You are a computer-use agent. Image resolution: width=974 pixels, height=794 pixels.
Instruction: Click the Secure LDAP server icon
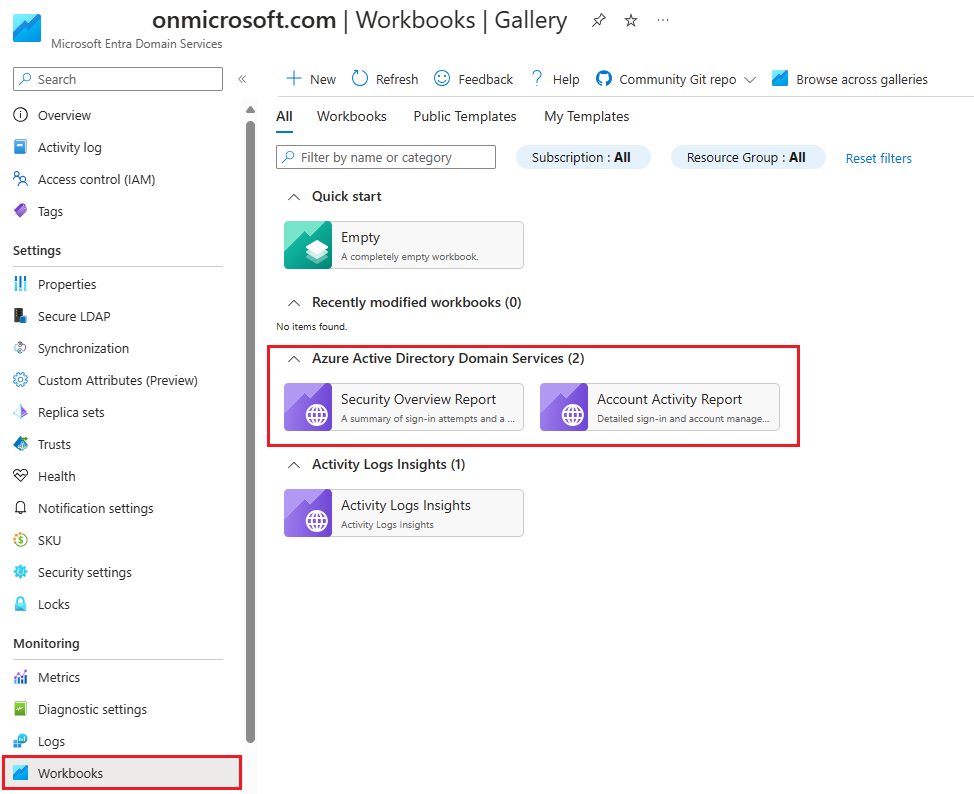point(20,316)
